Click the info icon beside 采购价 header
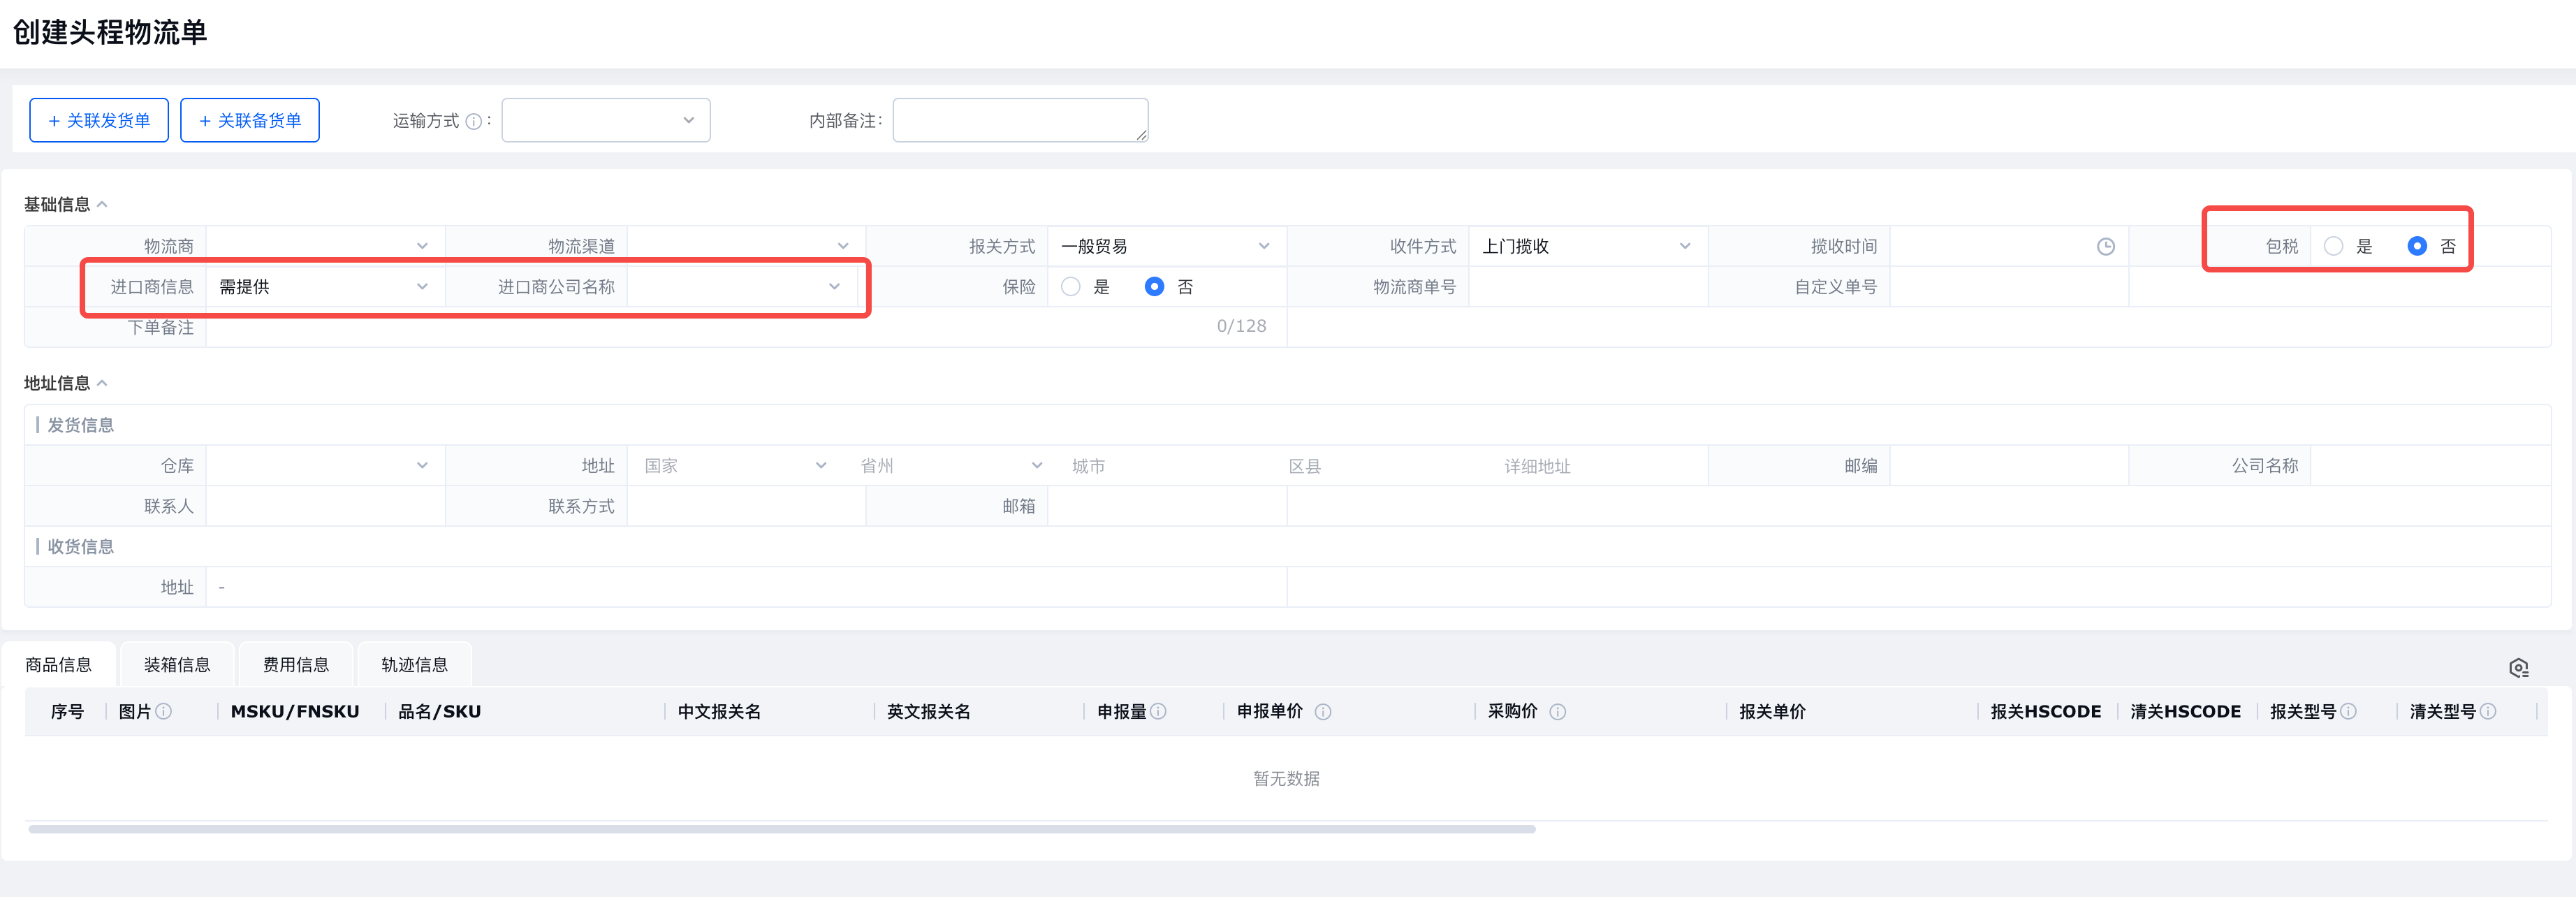This screenshot has width=2576, height=897. pyautogui.click(x=1557, y=712)
